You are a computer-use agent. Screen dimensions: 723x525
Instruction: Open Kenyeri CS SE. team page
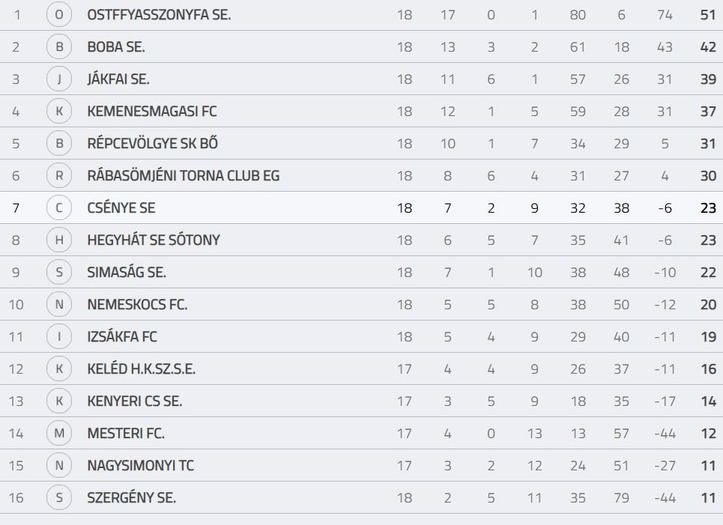135,401
